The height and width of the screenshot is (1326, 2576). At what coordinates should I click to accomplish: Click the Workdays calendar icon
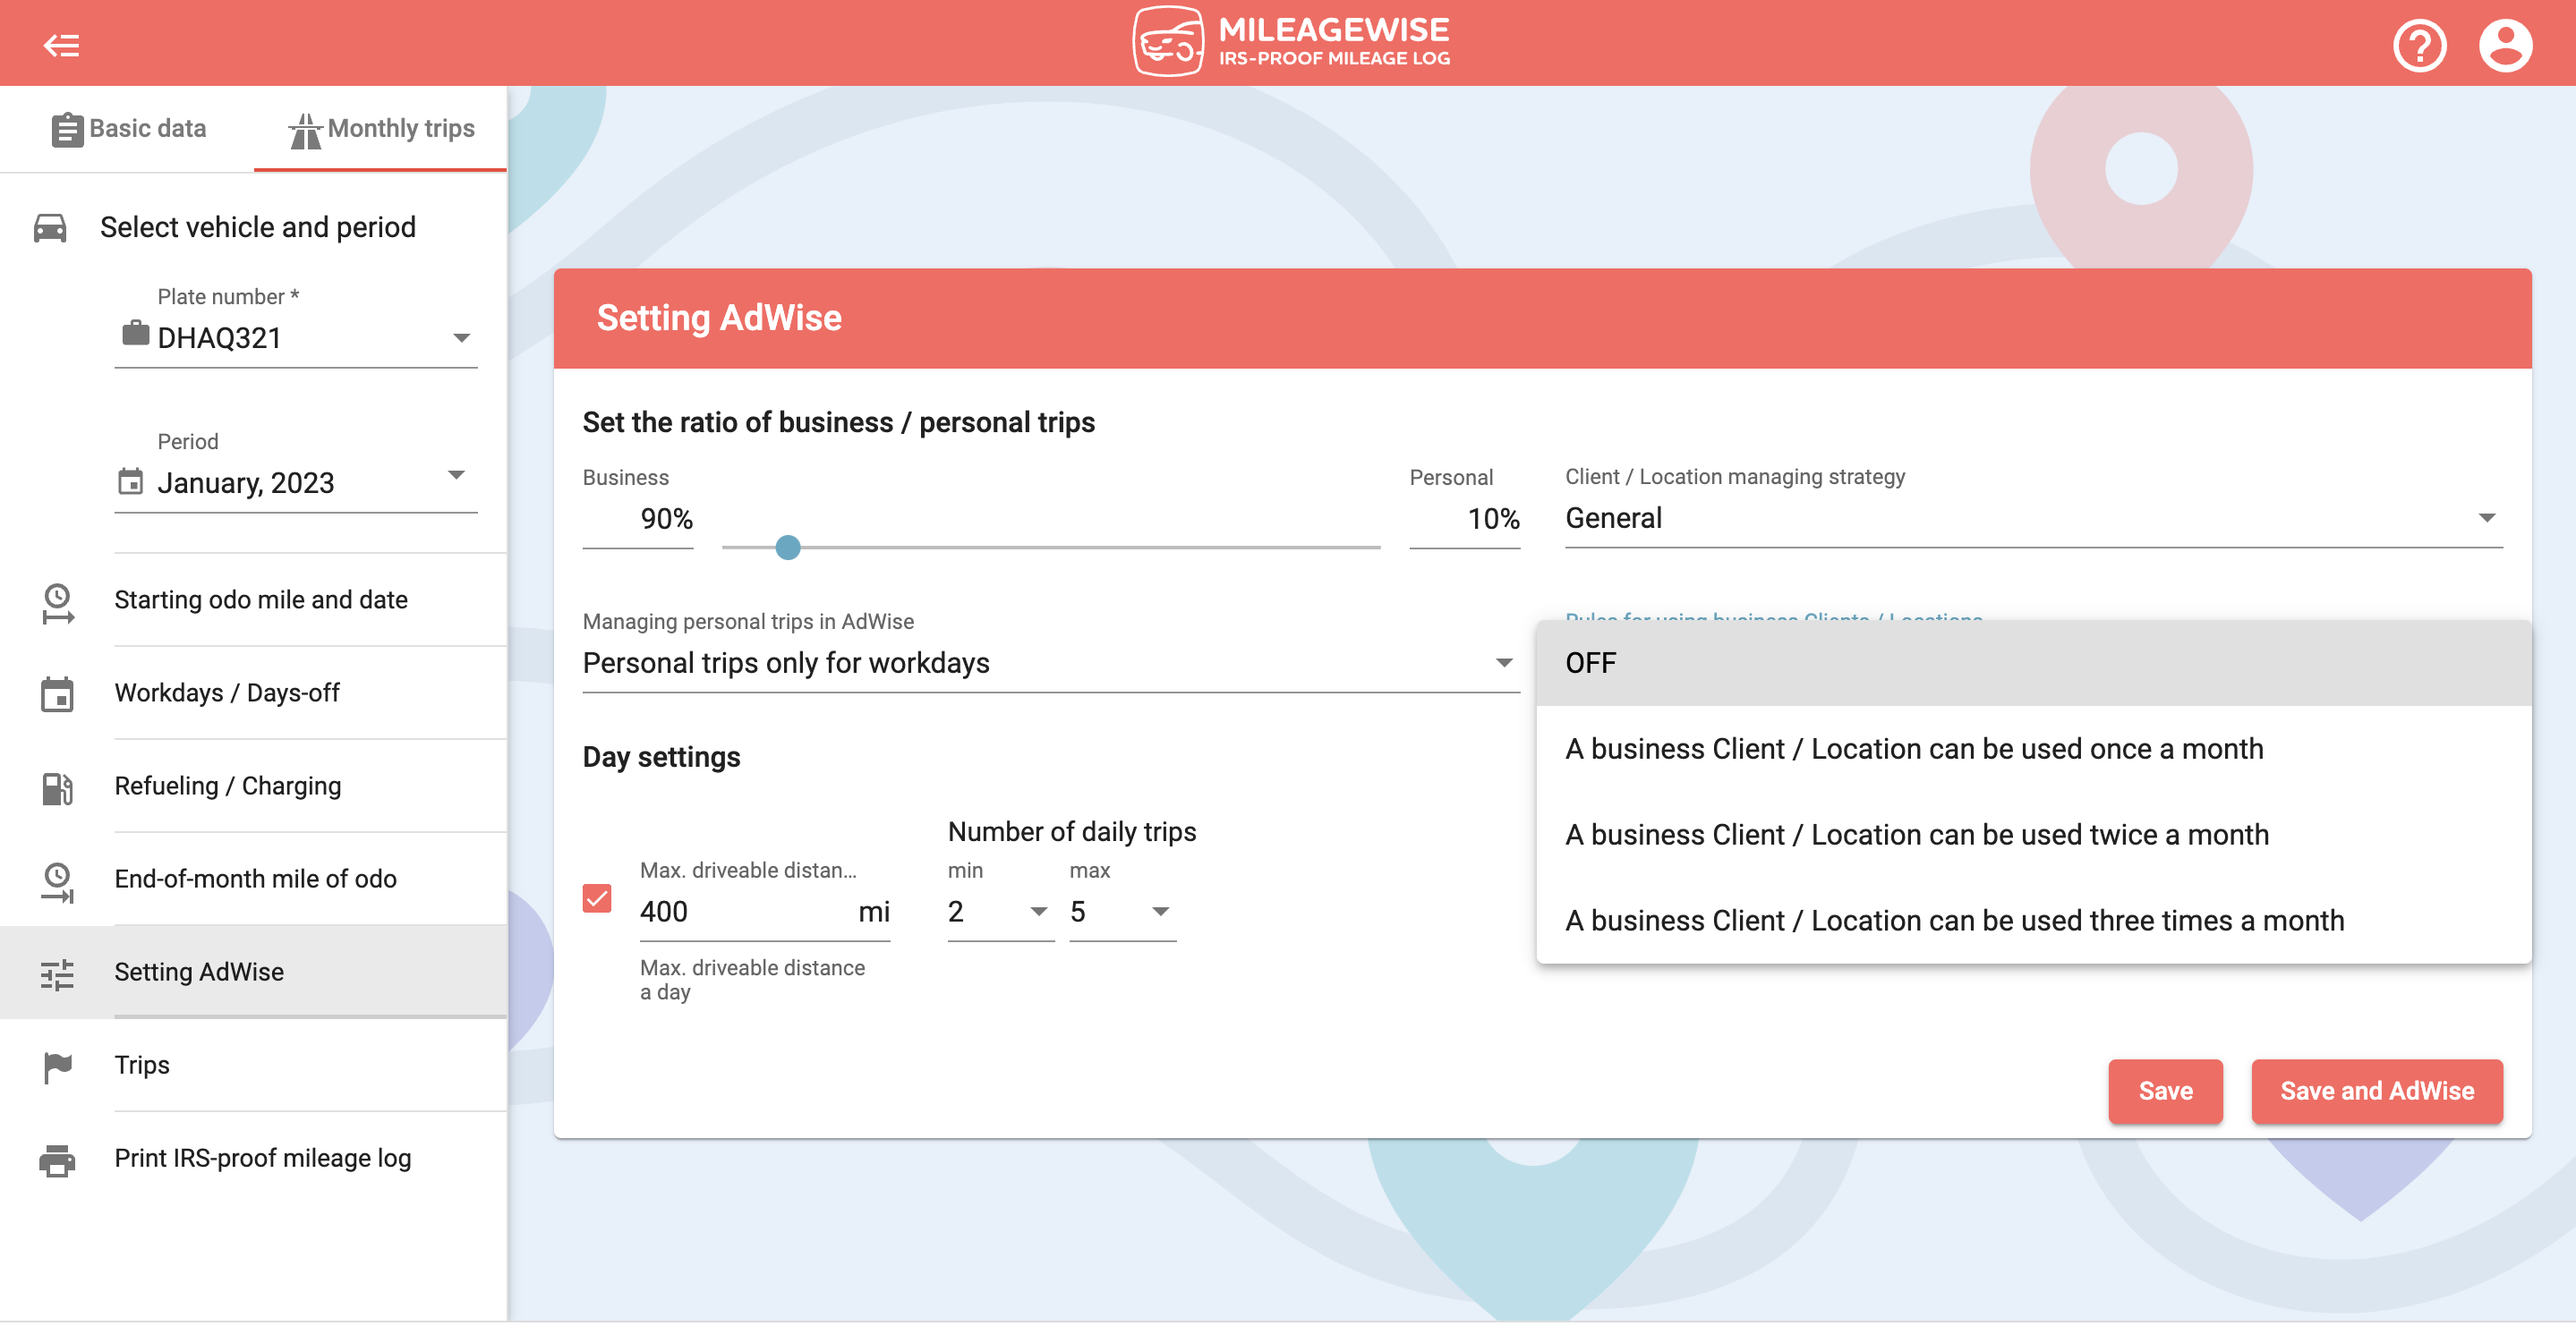57,694
